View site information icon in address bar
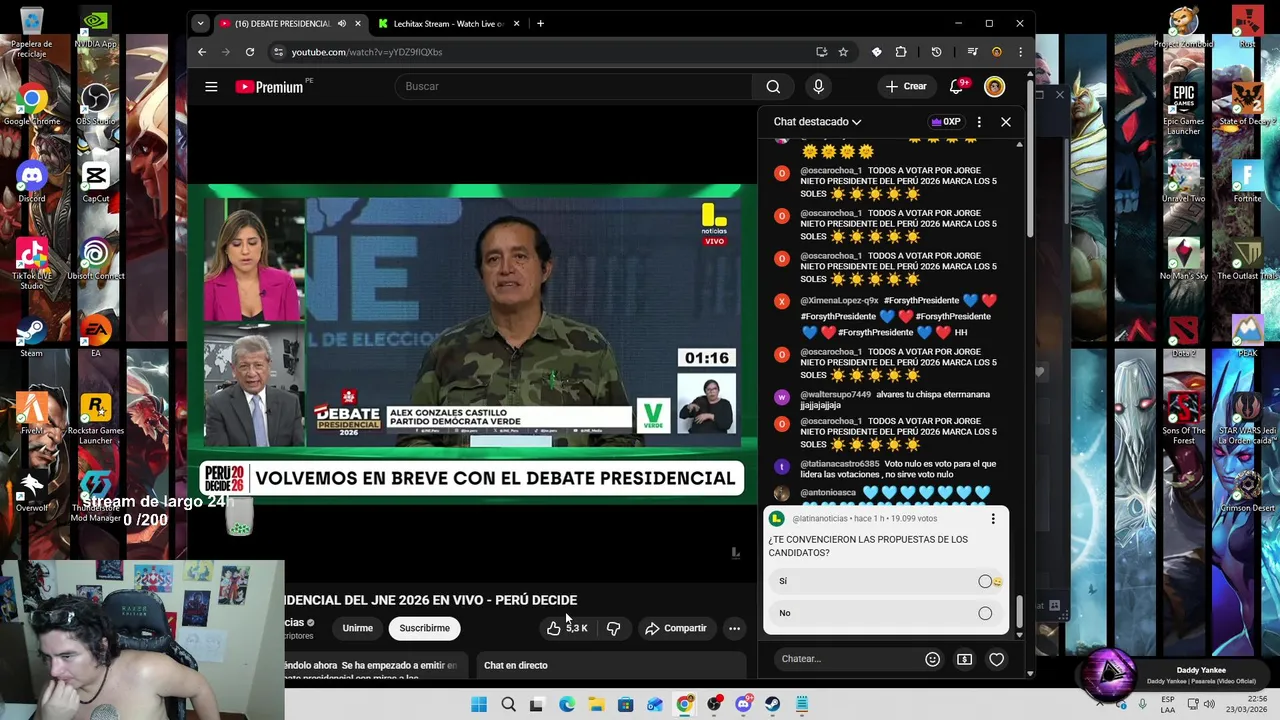Image resolution: width=1280 pixels, height=720 pixels. [x=279, y=52]
